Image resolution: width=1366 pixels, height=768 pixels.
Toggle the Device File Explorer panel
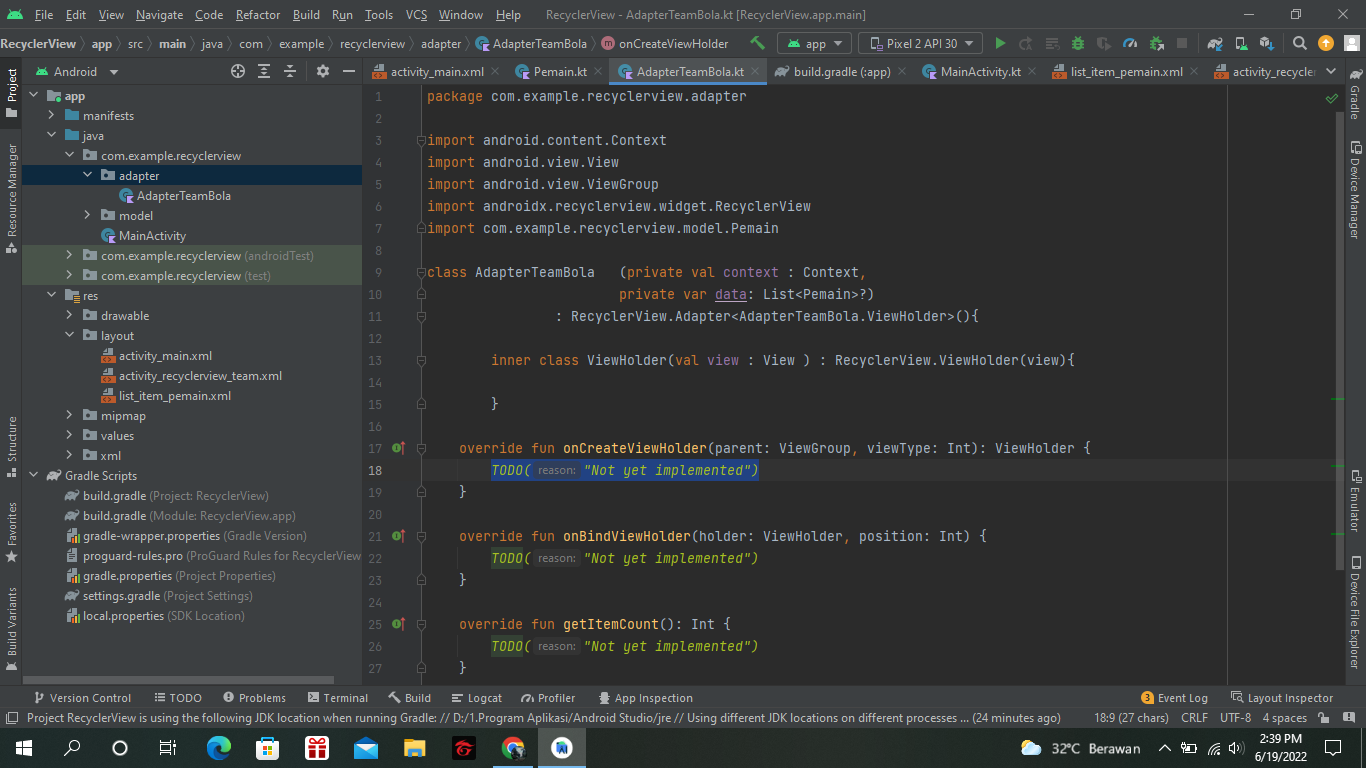click(1355, 612)
